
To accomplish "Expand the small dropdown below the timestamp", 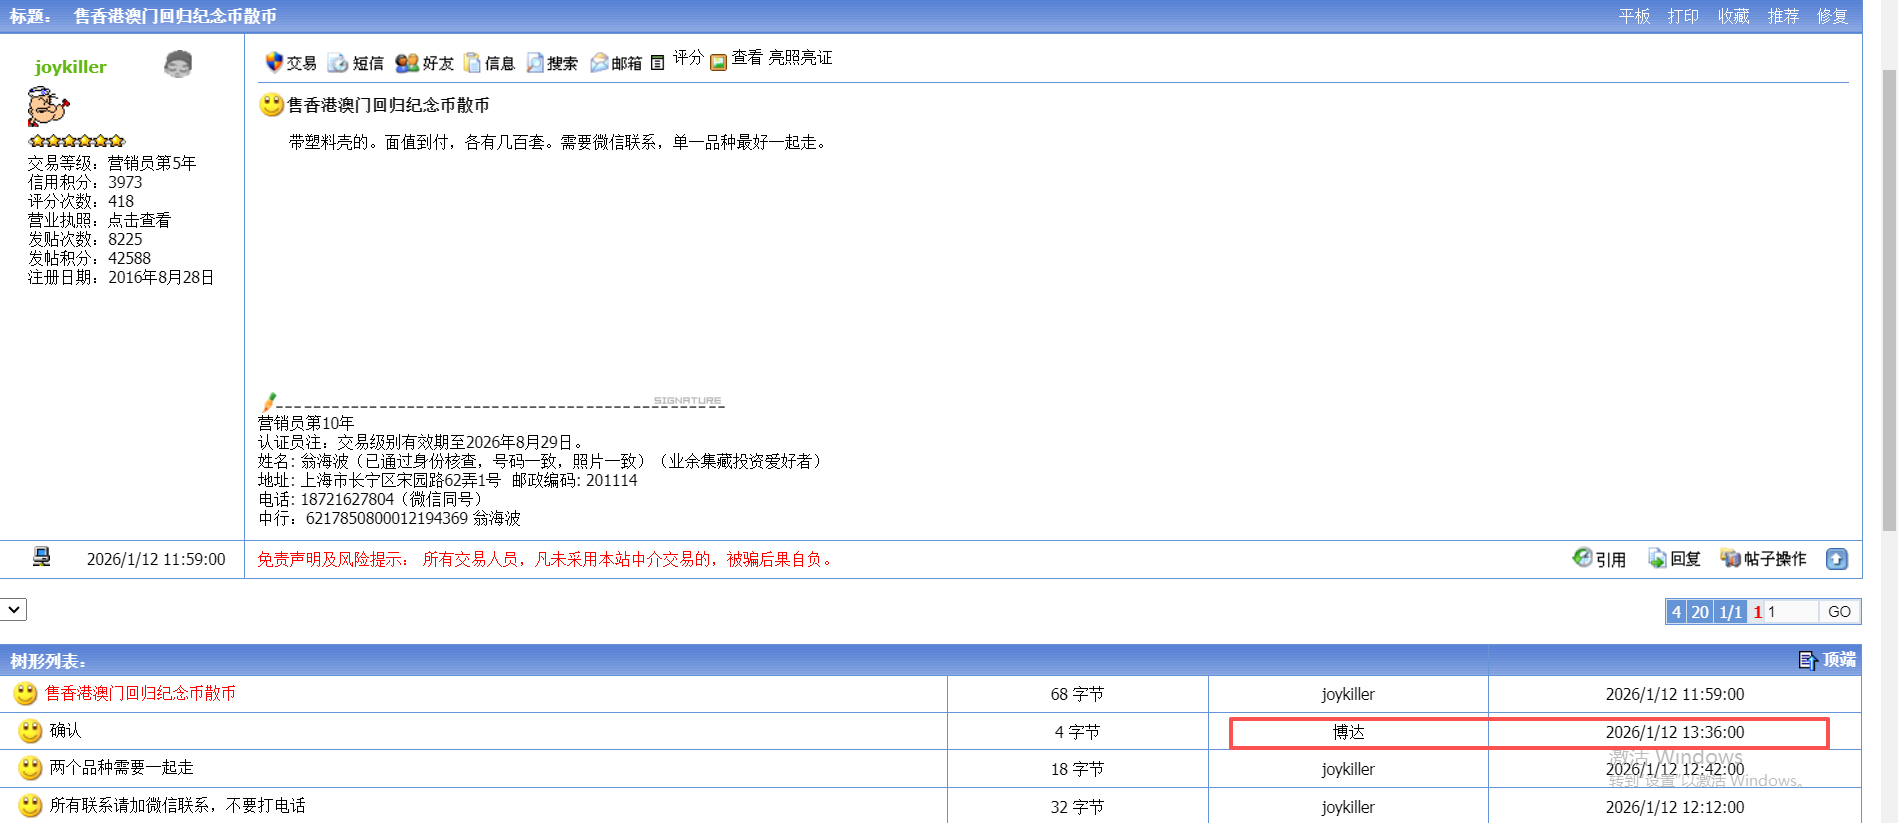I will [x=14, y=609].
